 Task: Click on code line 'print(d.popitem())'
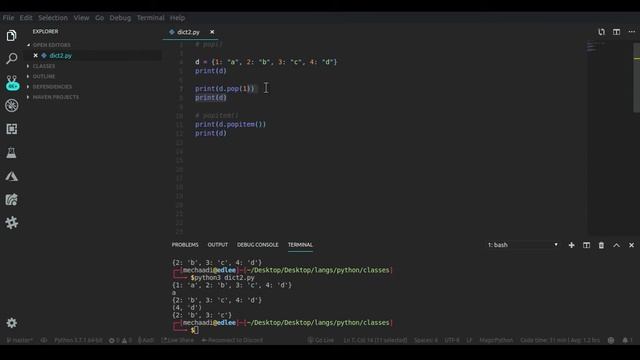pos(230,124)
